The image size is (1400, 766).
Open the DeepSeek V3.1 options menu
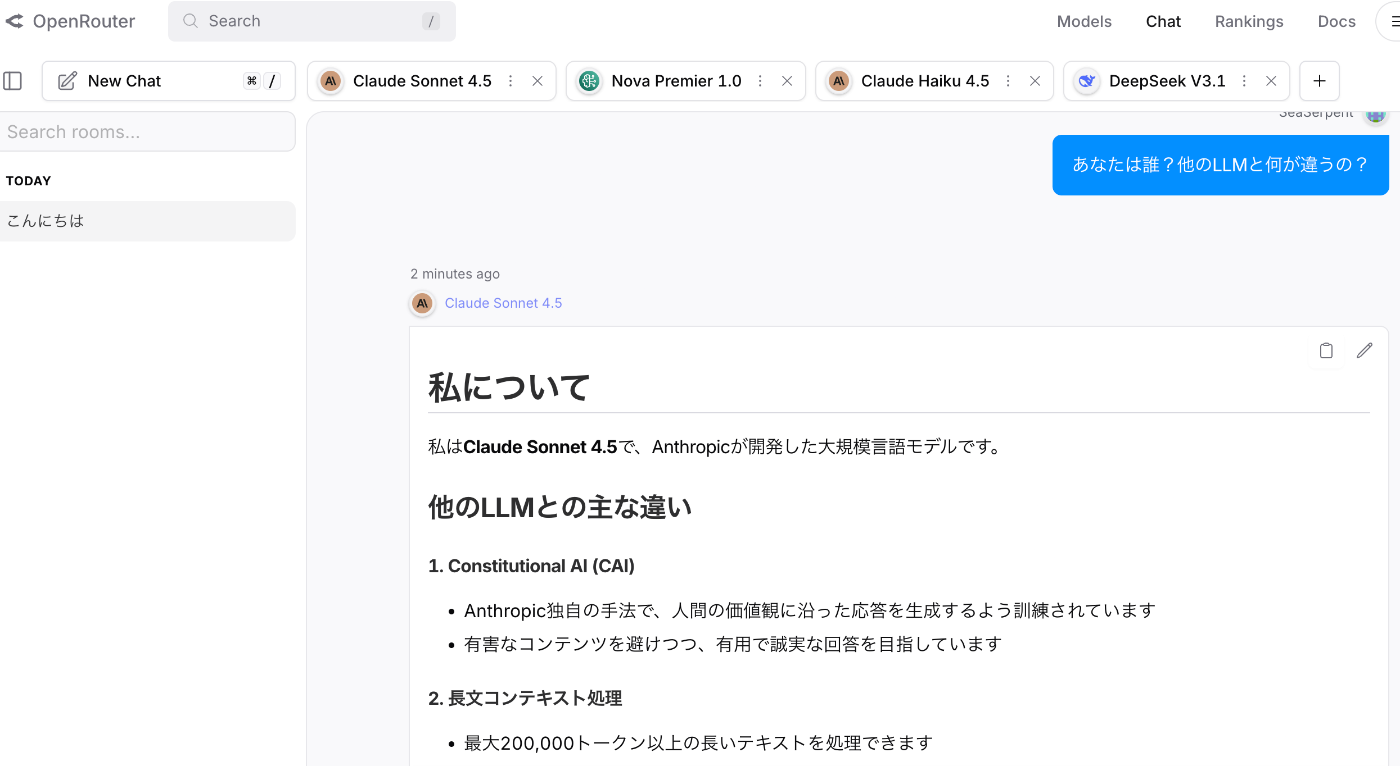click(1244, 81)
